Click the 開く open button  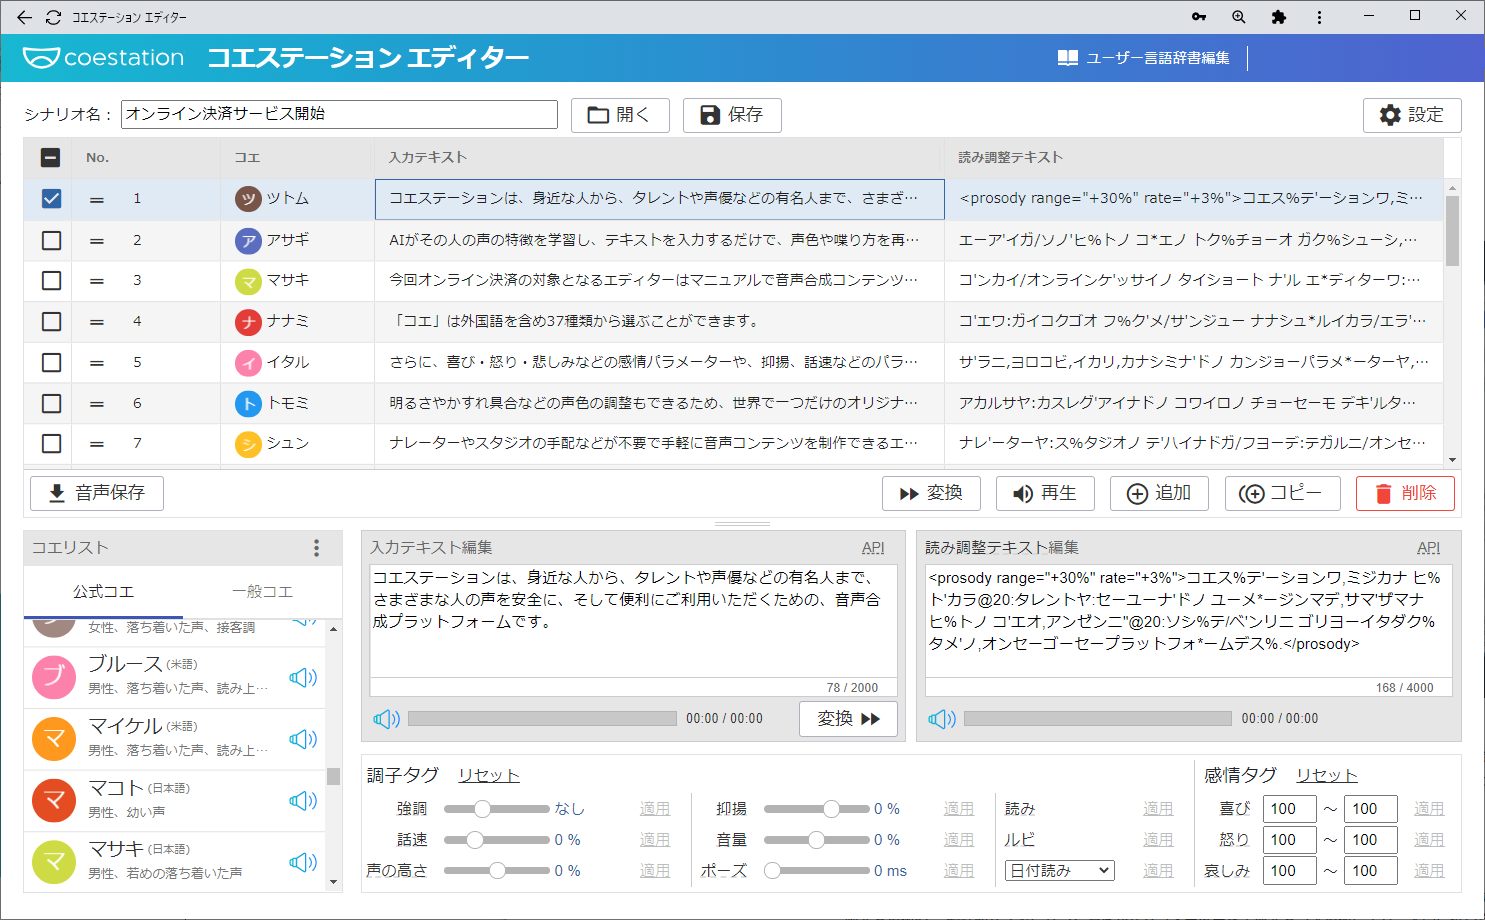click(619, 115)
